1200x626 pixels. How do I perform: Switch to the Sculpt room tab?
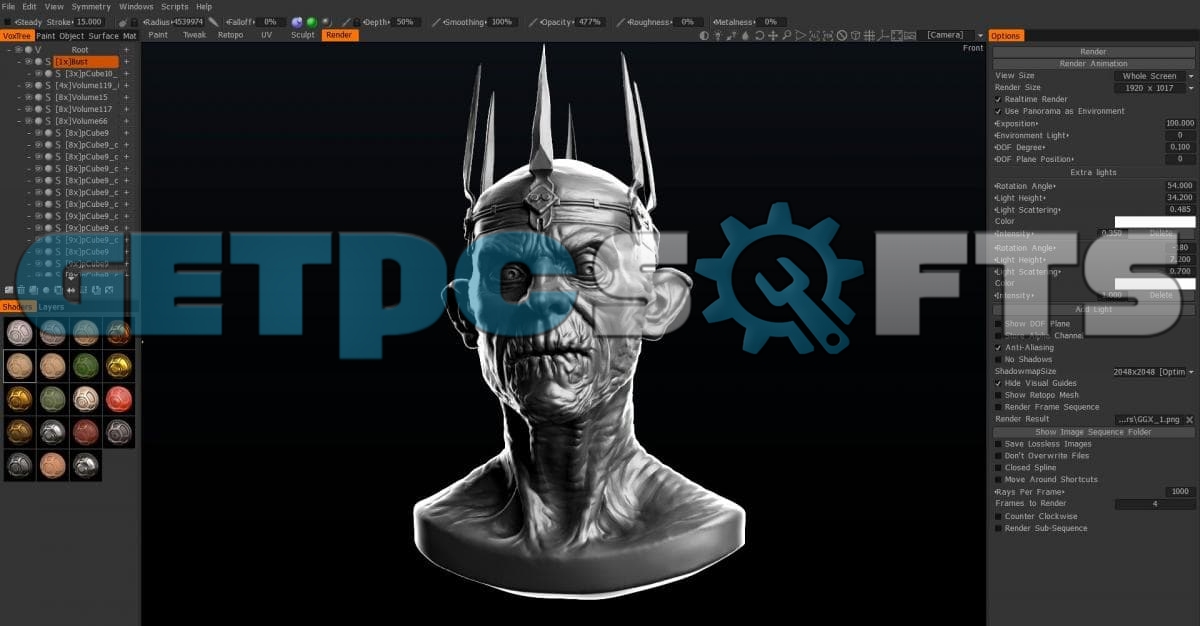click(303, 35)
